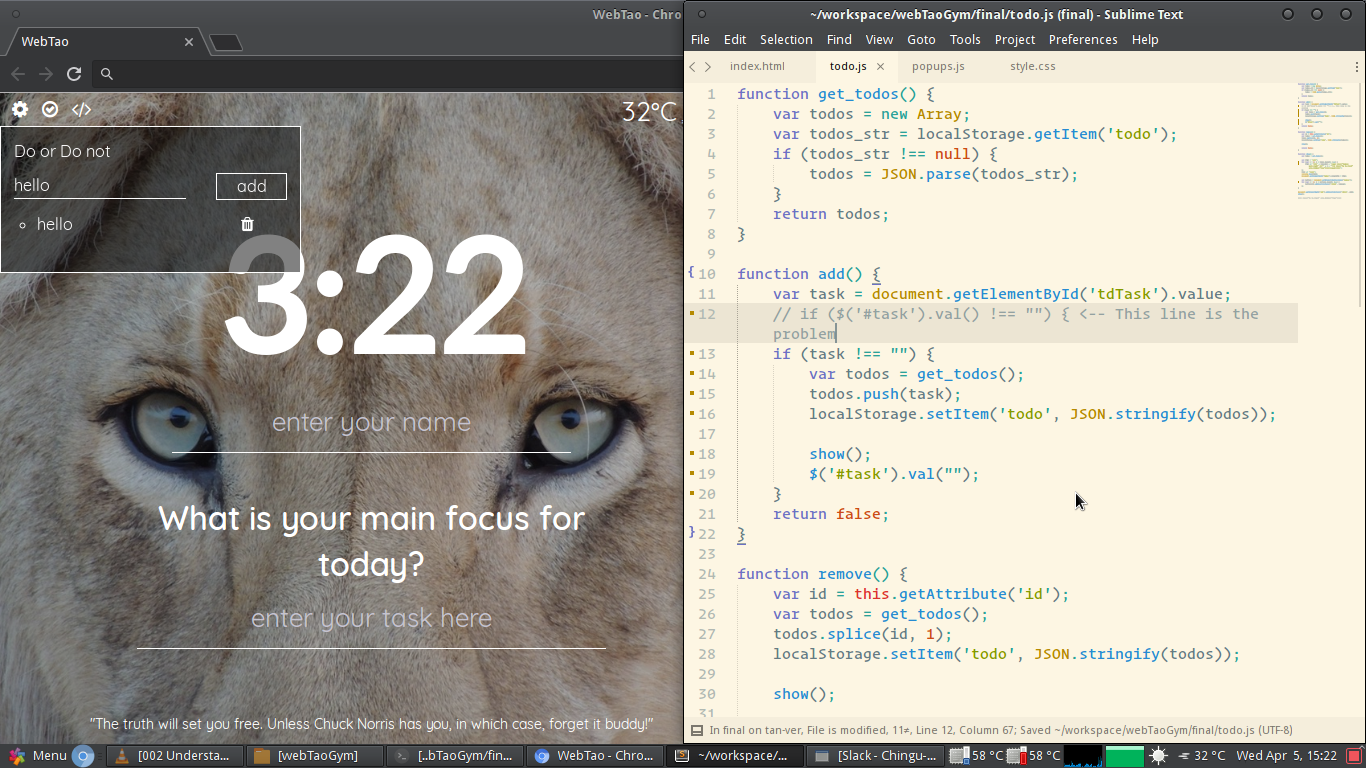Switch to the ~/workspace Sublime taskbar window
The width and height of the screenshot is (1366, 768).
(x=735, y=756)
